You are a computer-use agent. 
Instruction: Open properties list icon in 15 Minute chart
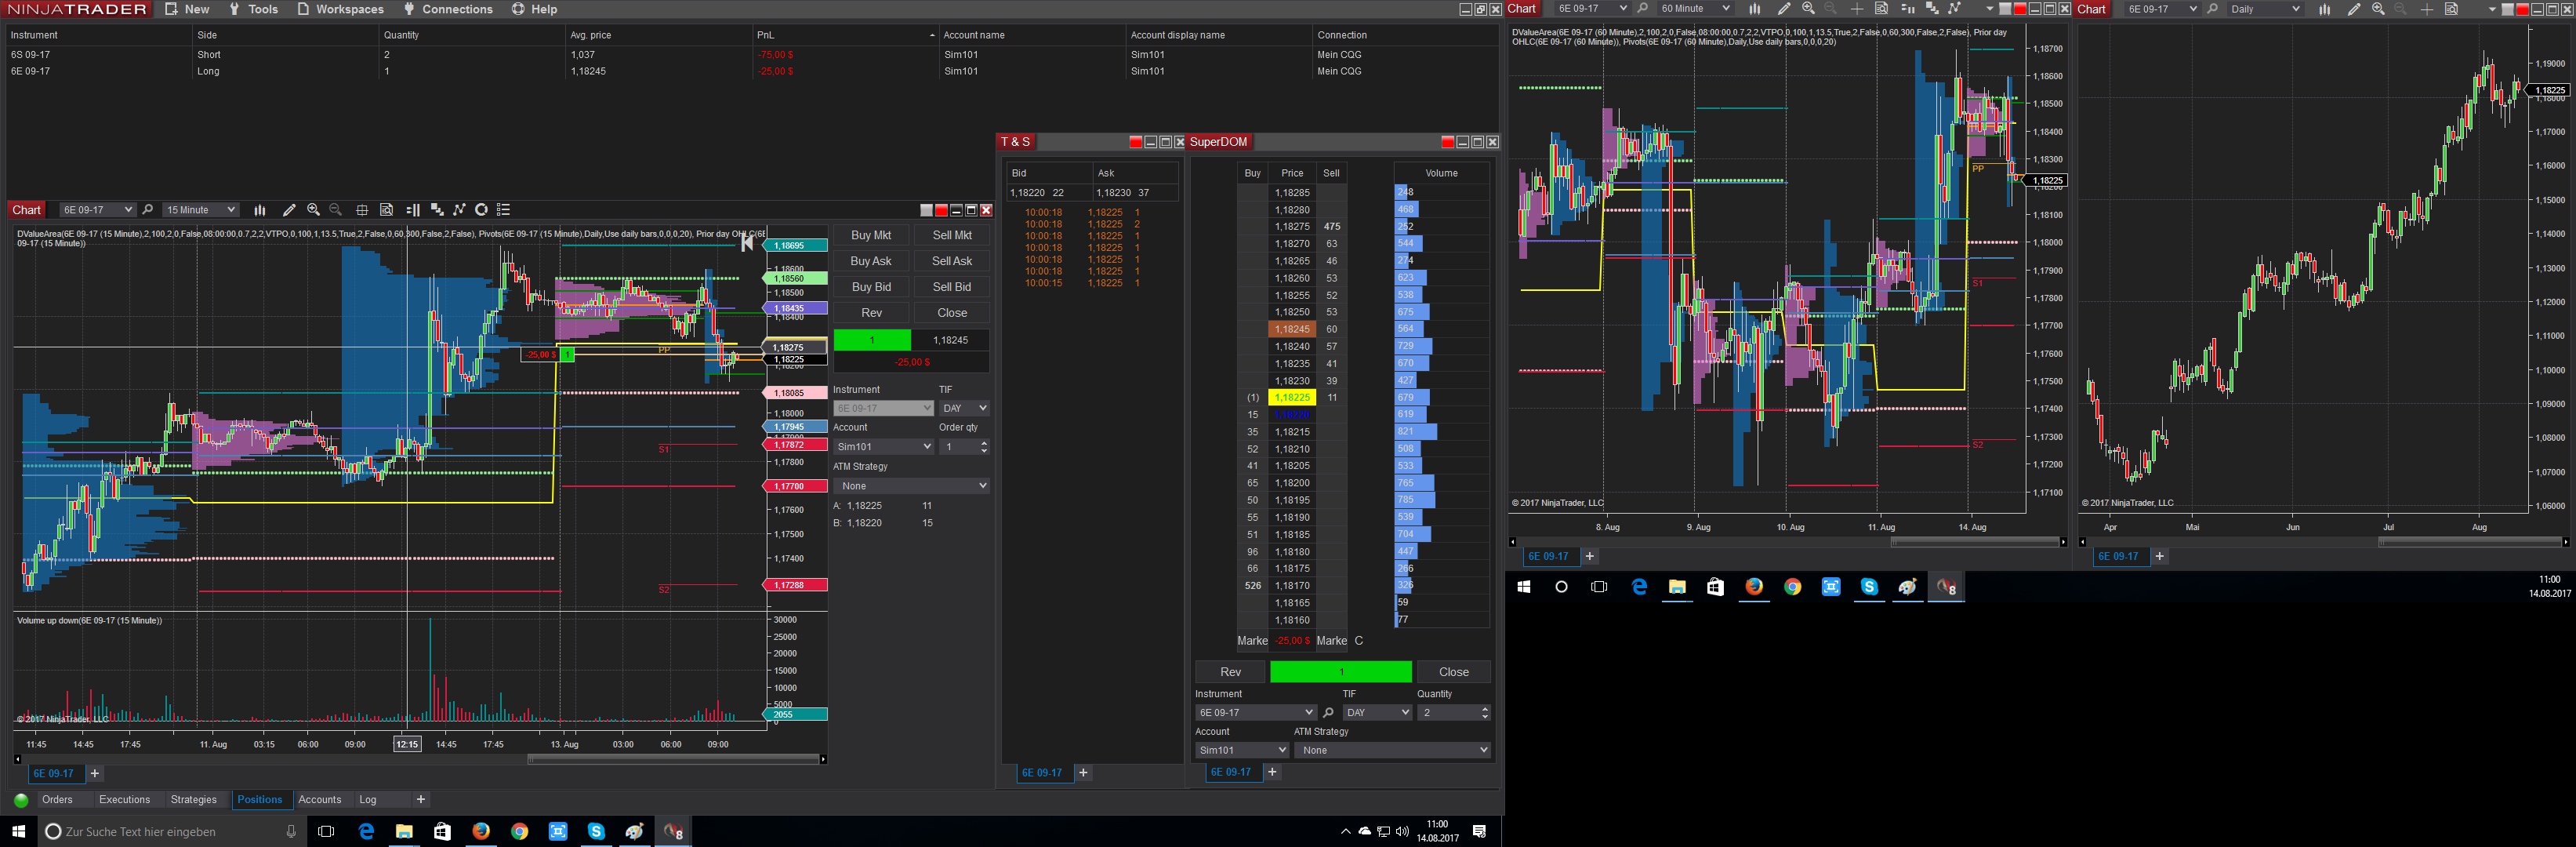click(504, 210)
